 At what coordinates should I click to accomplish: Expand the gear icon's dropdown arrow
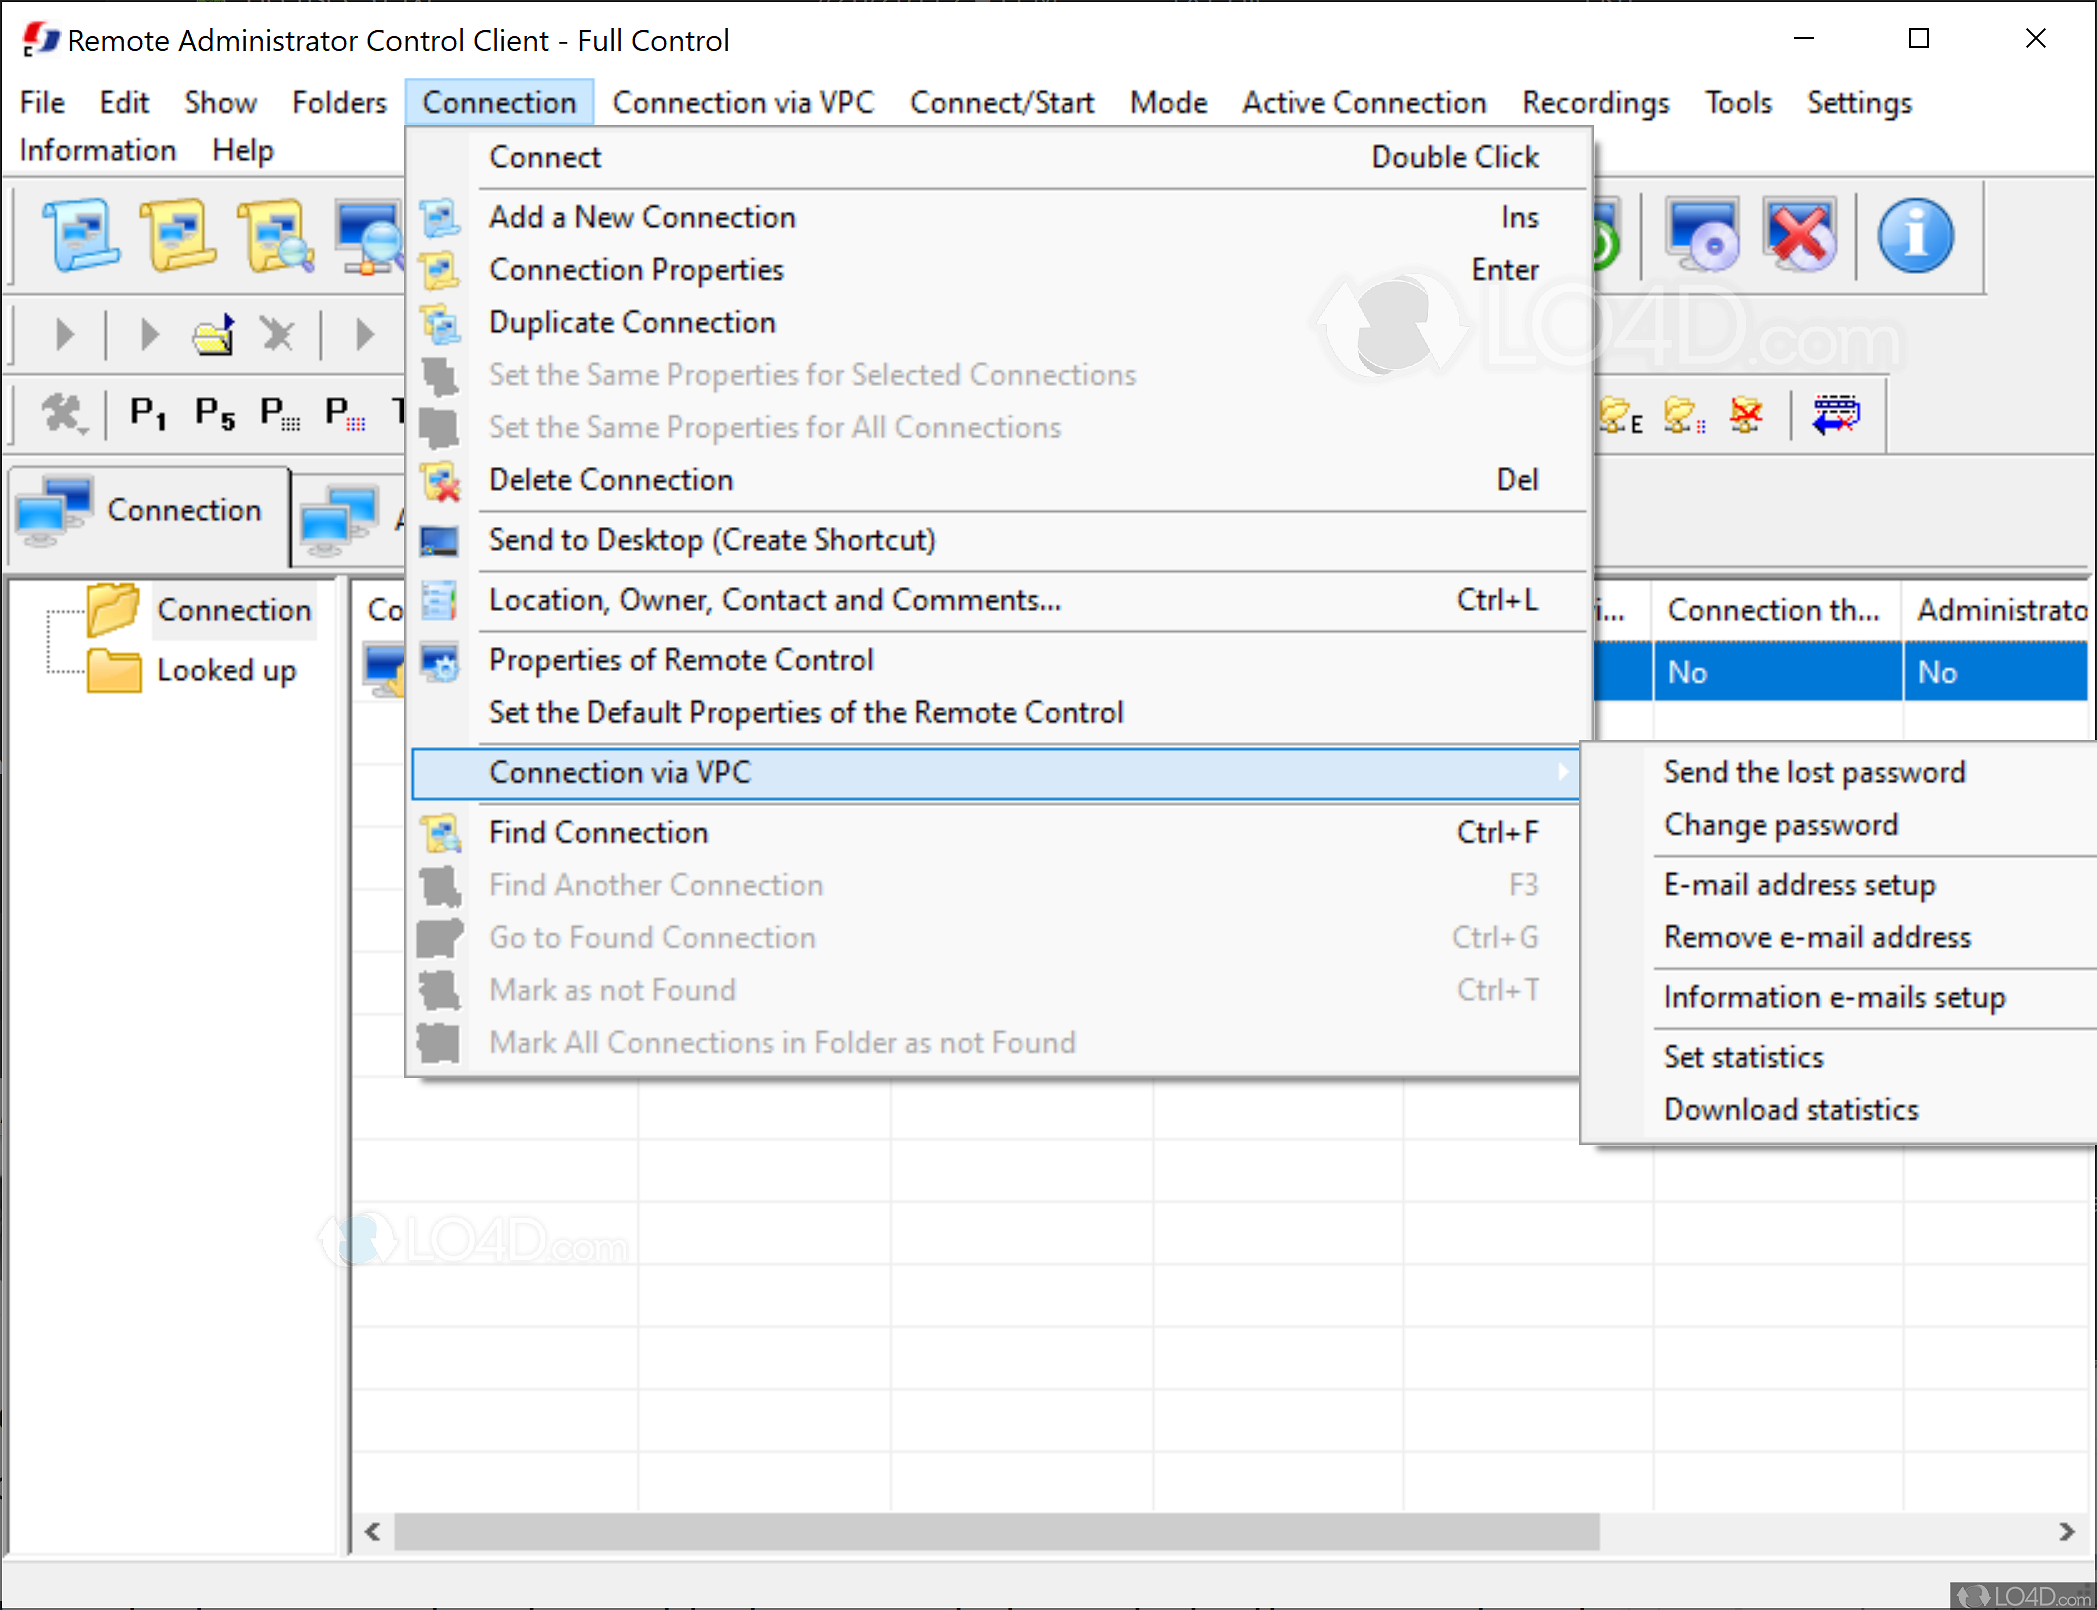tap(83, 429)
